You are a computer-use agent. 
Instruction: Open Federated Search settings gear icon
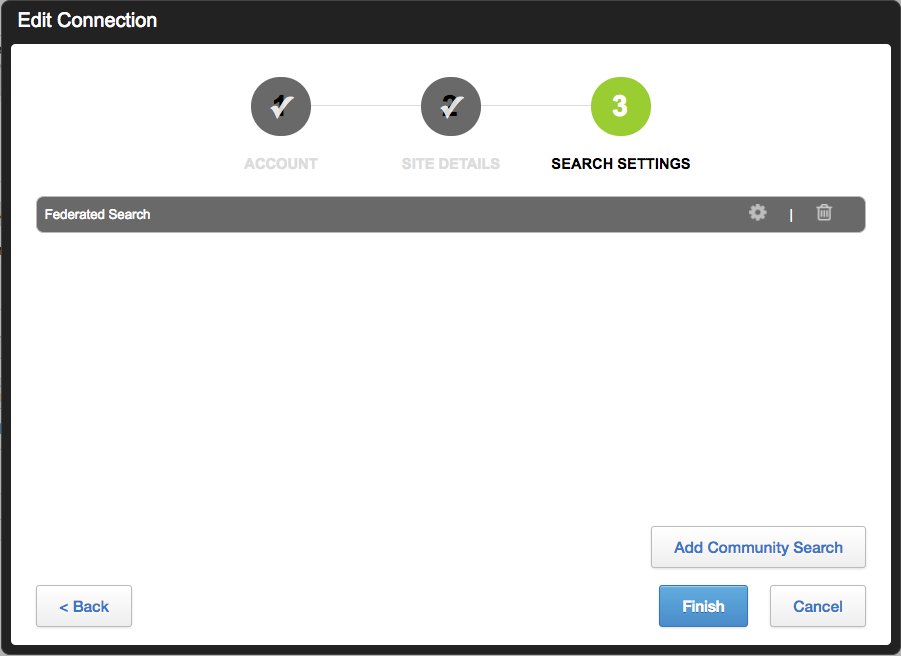(757, 213)
